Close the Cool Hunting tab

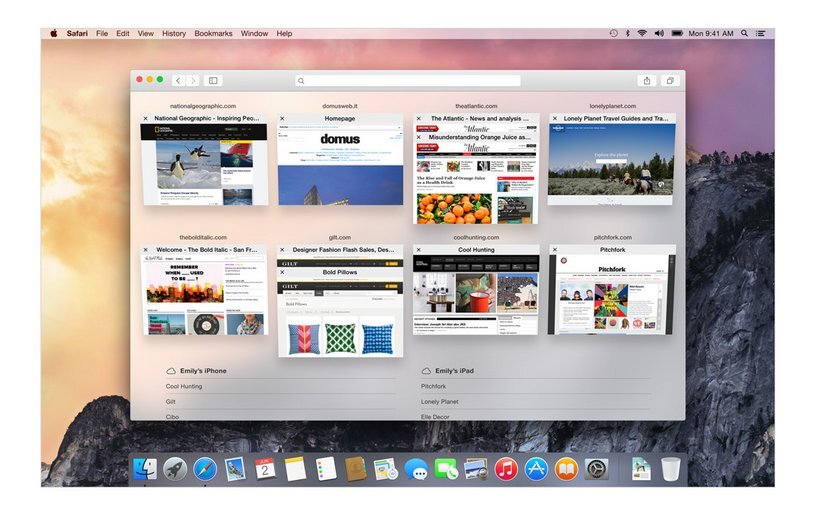pos(419,250)
